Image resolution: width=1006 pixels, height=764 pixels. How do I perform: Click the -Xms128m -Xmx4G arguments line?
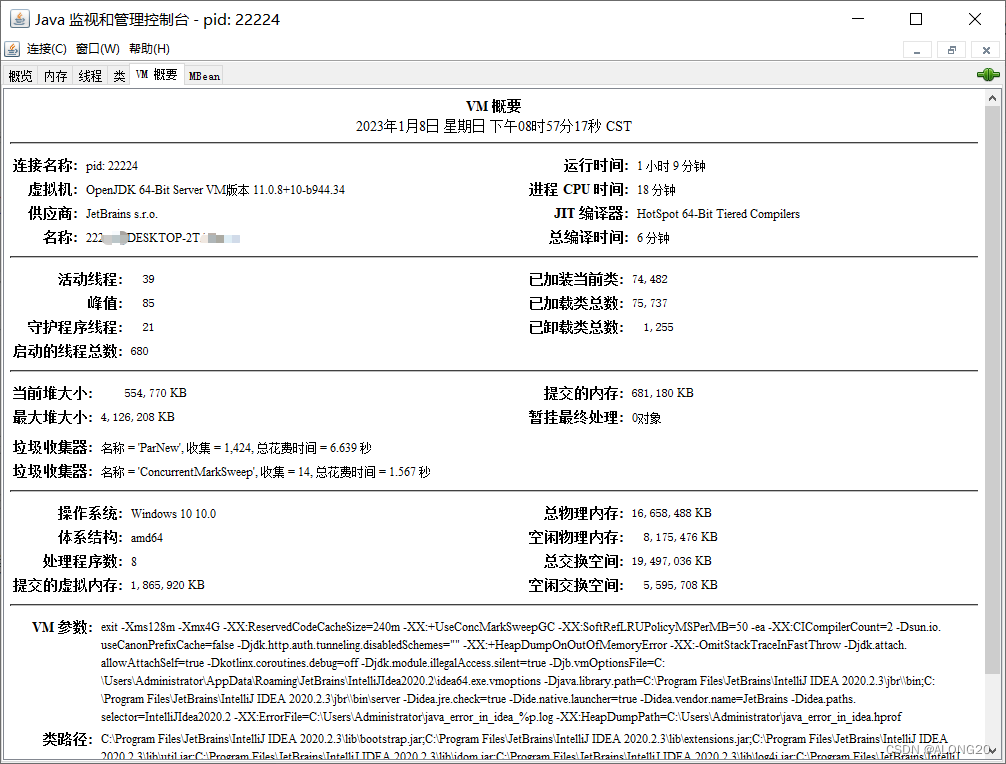pos(520,627)
